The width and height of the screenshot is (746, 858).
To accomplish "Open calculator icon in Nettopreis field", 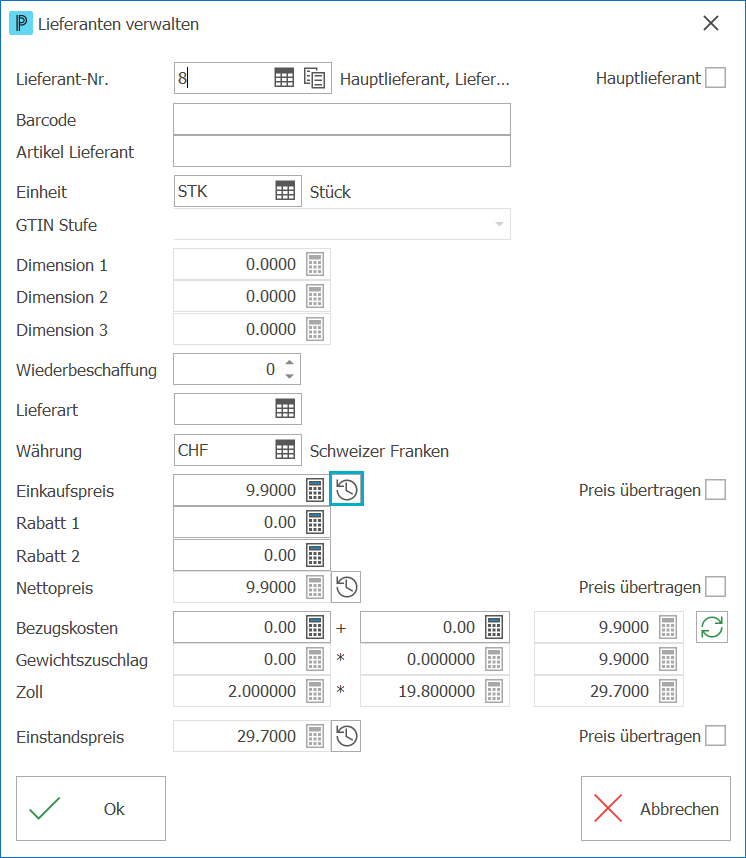I will coord(315,587).
